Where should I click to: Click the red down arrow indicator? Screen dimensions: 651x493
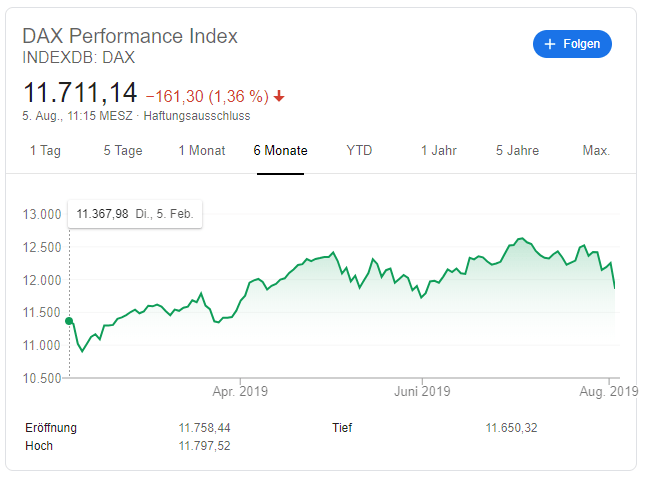click(x=279, y=97)
